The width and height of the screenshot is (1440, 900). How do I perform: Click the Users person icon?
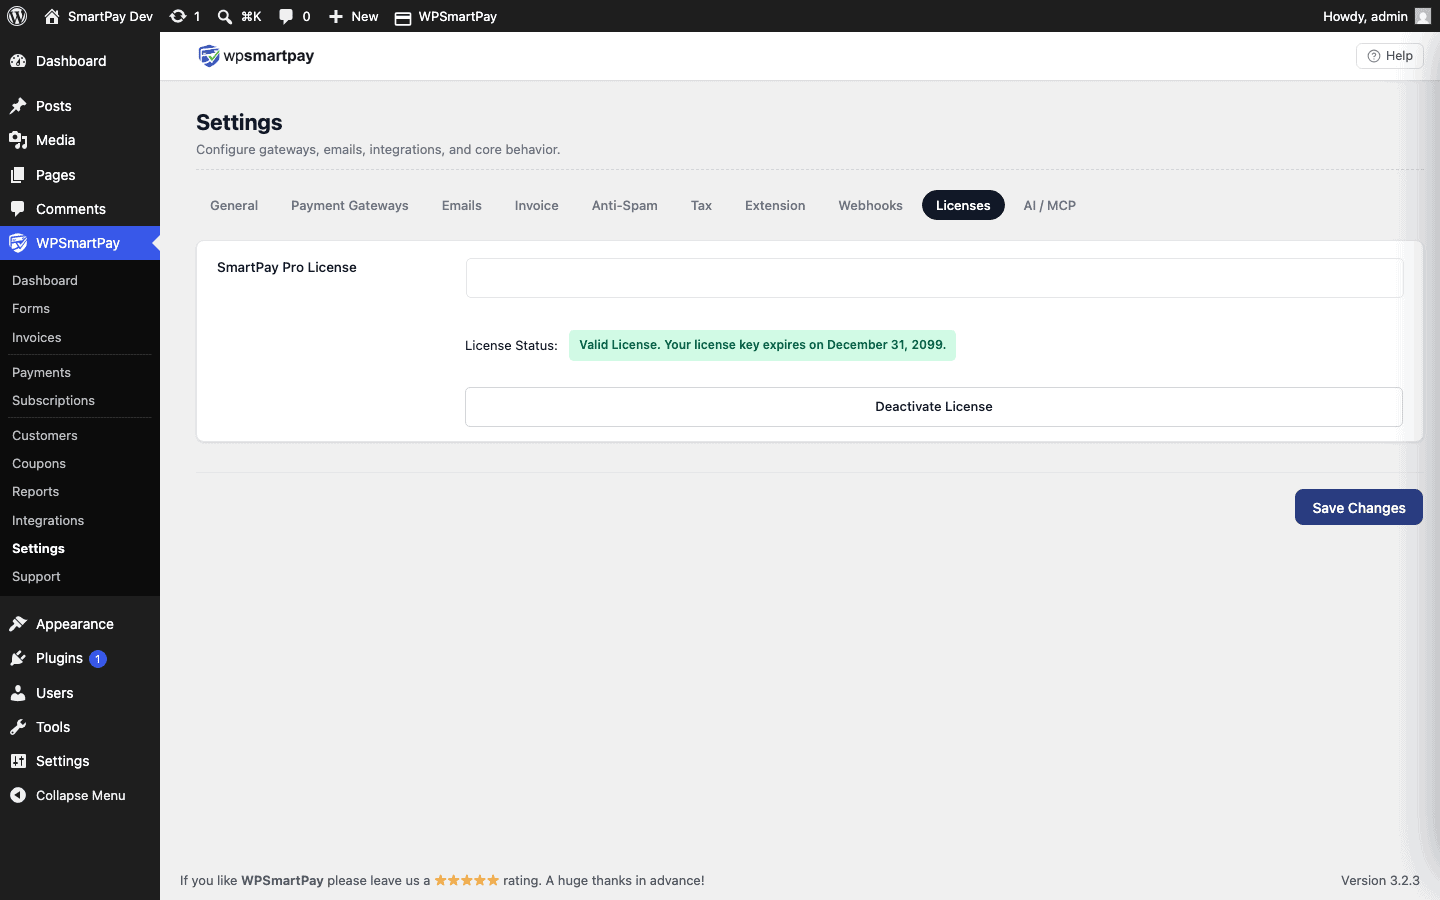tap(18, 693)
